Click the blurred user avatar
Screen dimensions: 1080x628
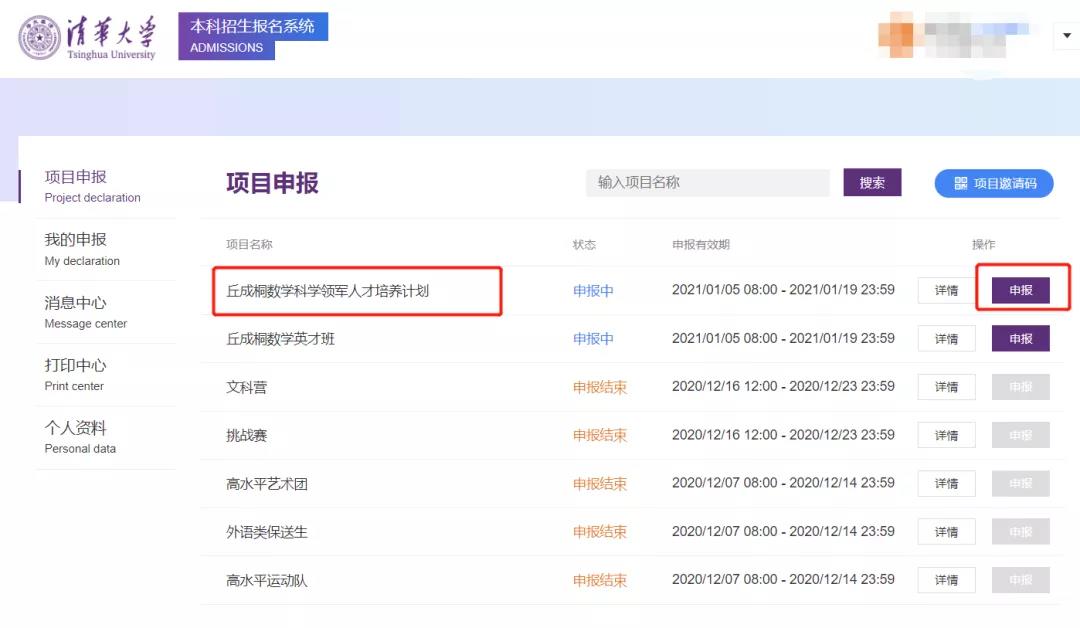click(895, 37)
